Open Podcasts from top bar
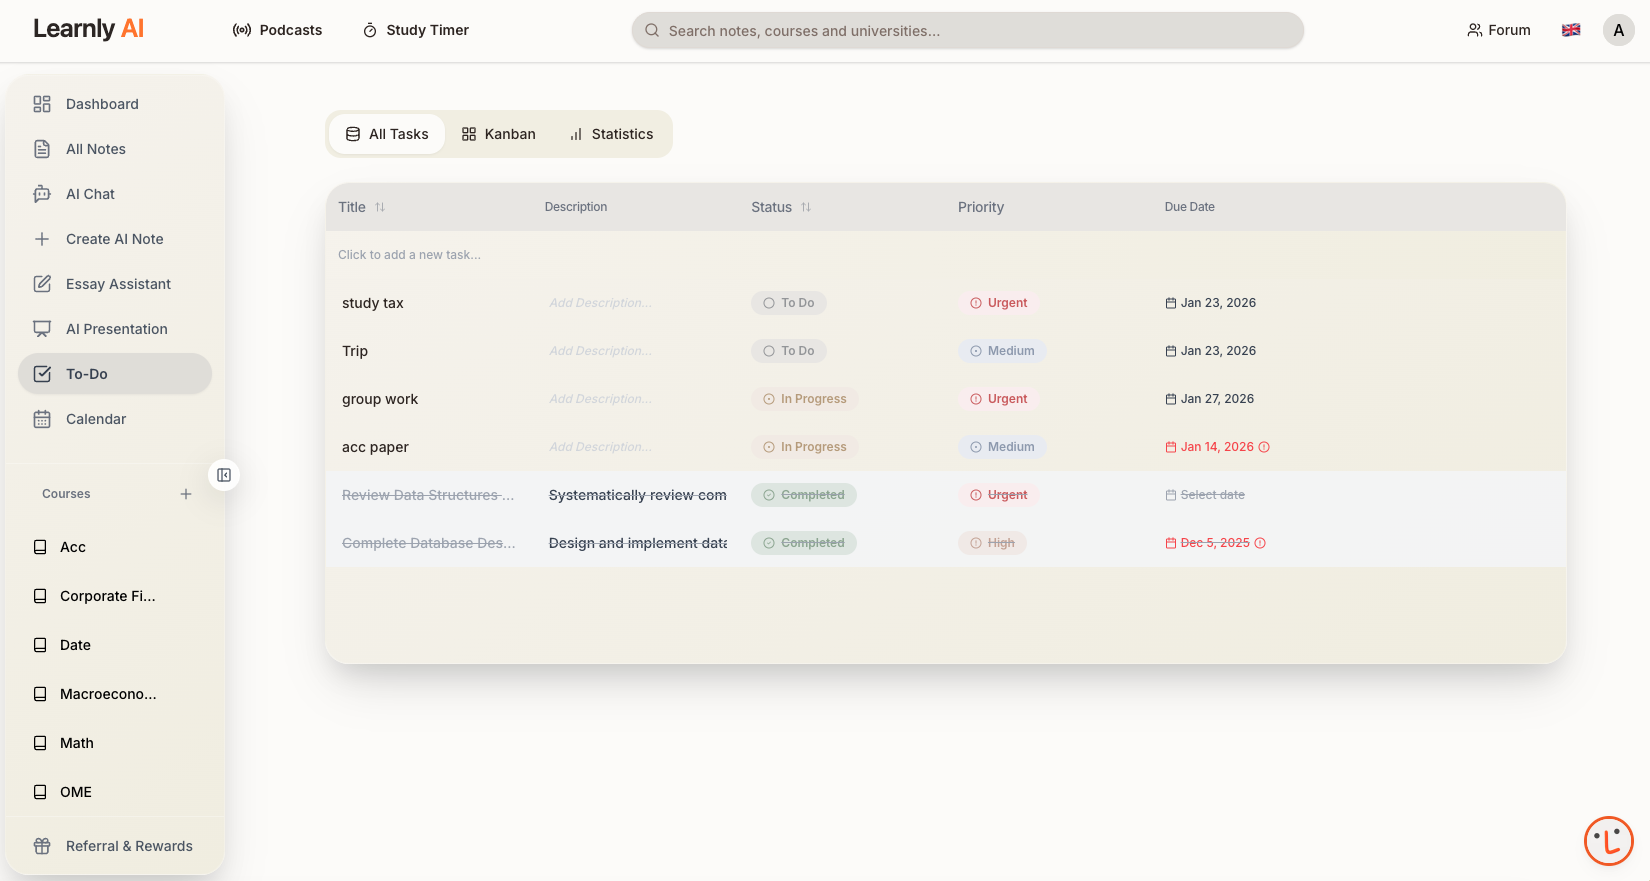The image size is (1650, 881). point(277,30)
